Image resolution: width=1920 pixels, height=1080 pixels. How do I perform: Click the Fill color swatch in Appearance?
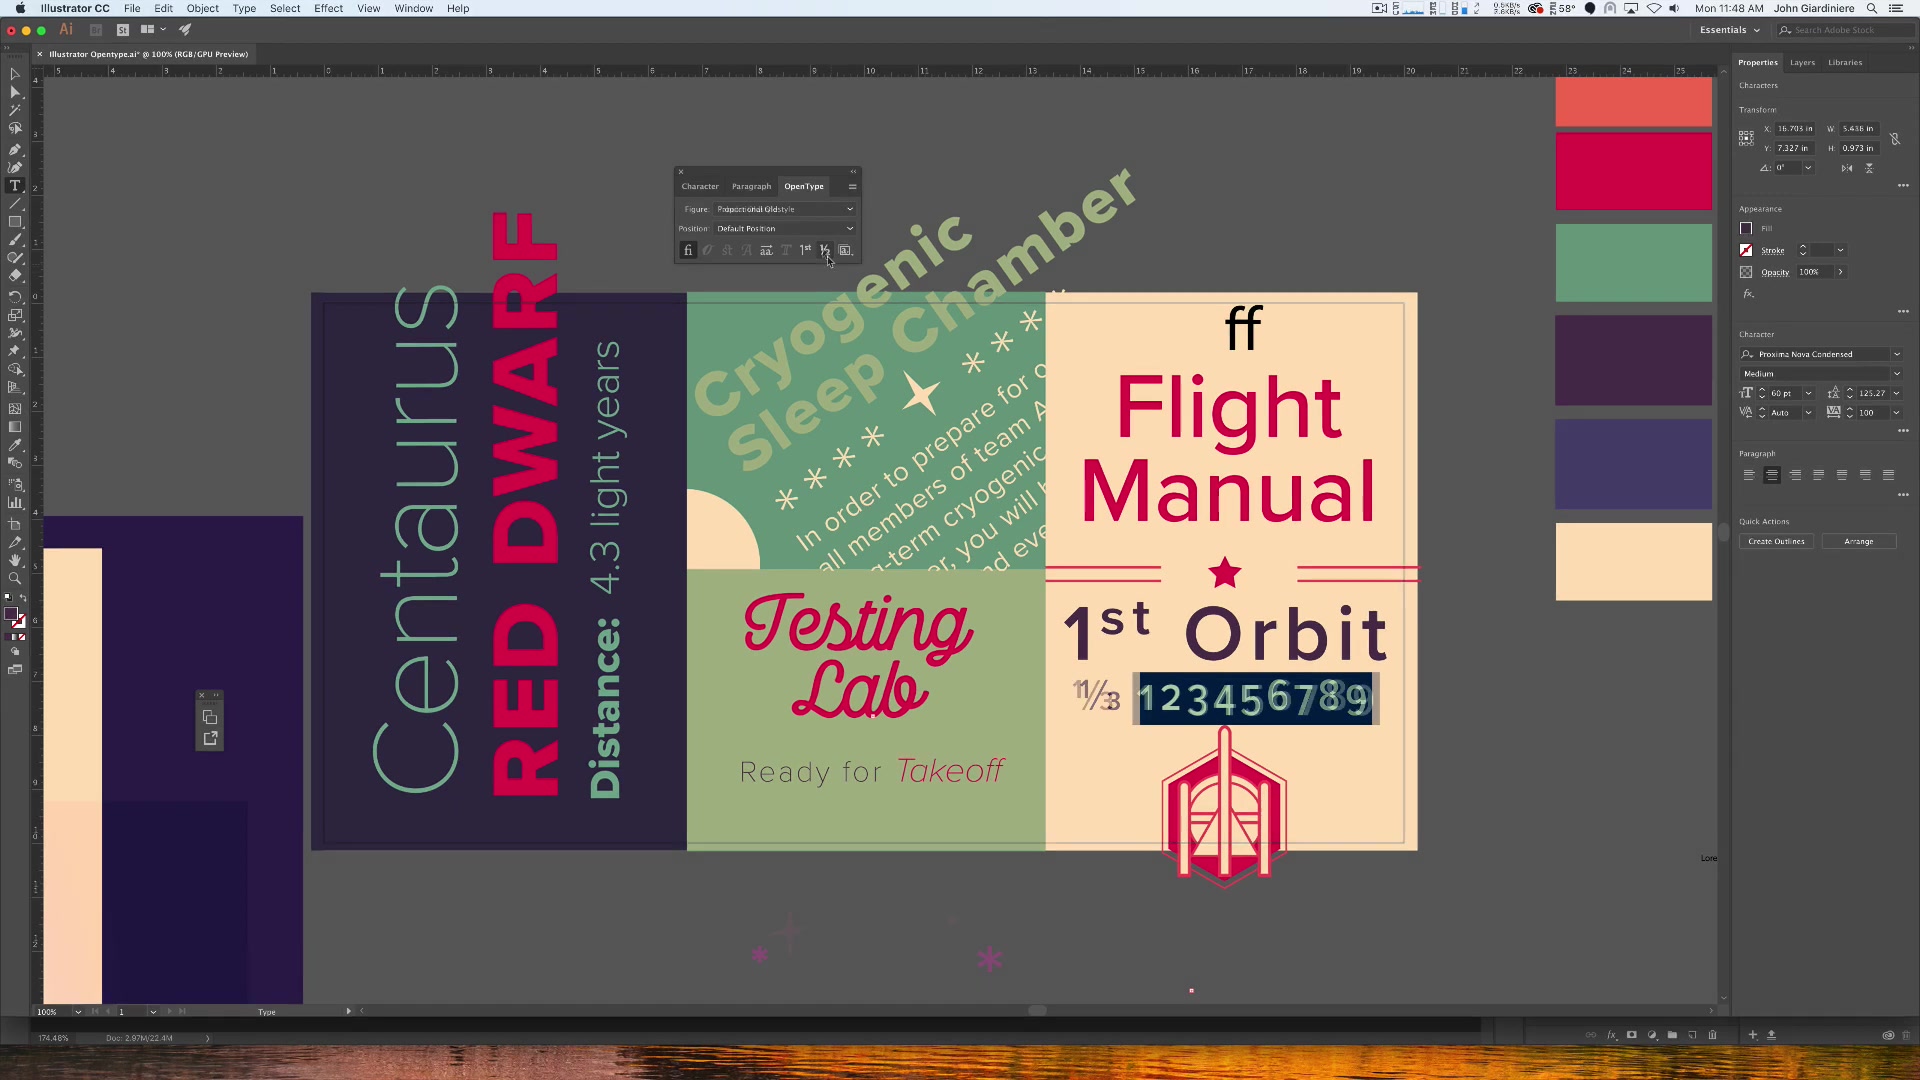click(1746, 228)
